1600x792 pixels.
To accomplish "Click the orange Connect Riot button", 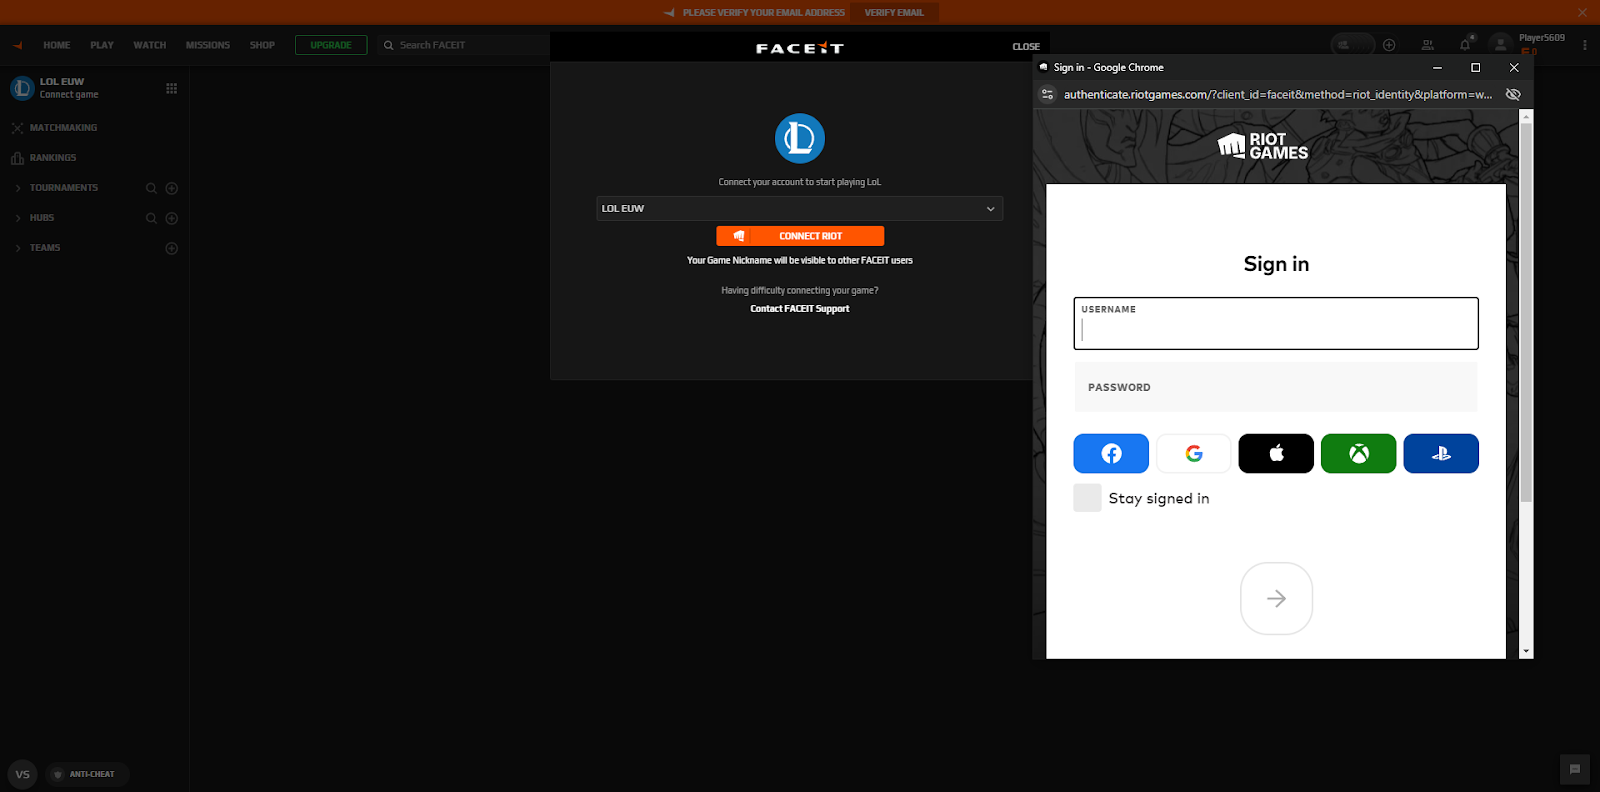I will coord(800,236).
